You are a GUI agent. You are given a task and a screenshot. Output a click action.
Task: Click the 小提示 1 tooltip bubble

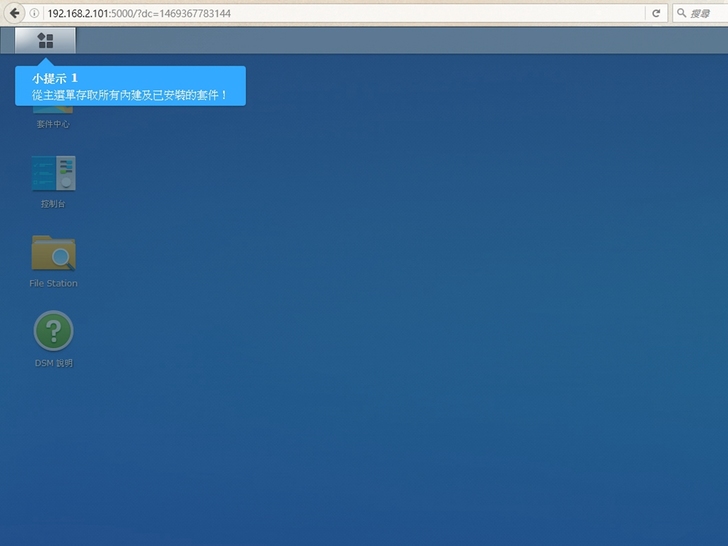(x=130, y=86)
